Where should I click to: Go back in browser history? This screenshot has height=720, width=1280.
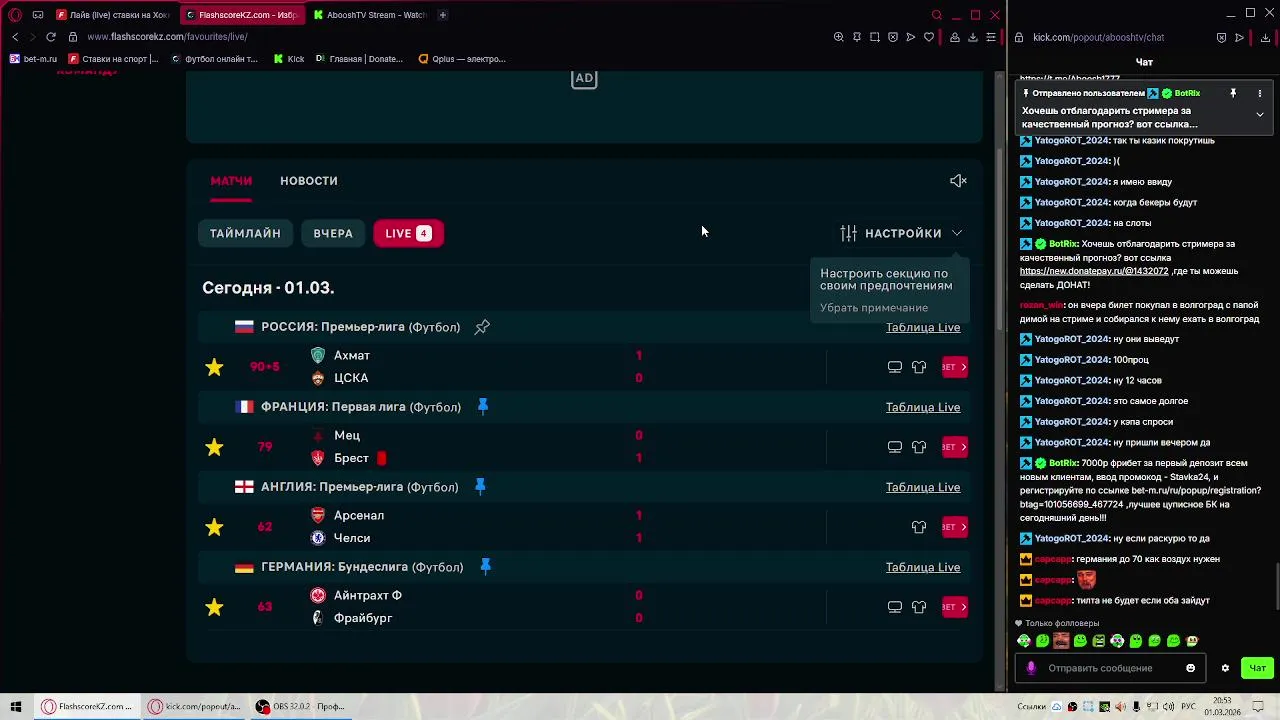coord(15,37)
